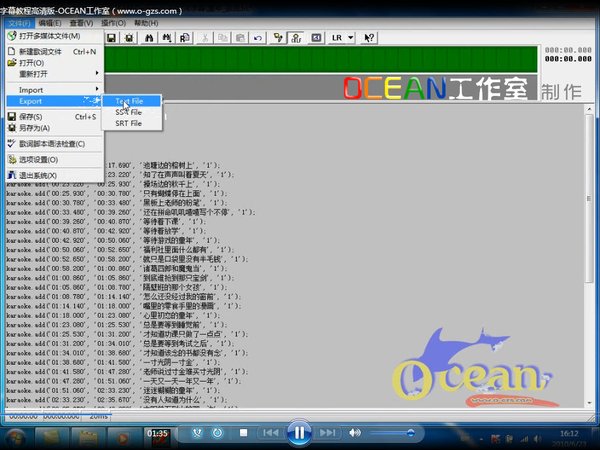Click the undo arrow toolbar icon
The image size is (600, 450).
[259, 38]
